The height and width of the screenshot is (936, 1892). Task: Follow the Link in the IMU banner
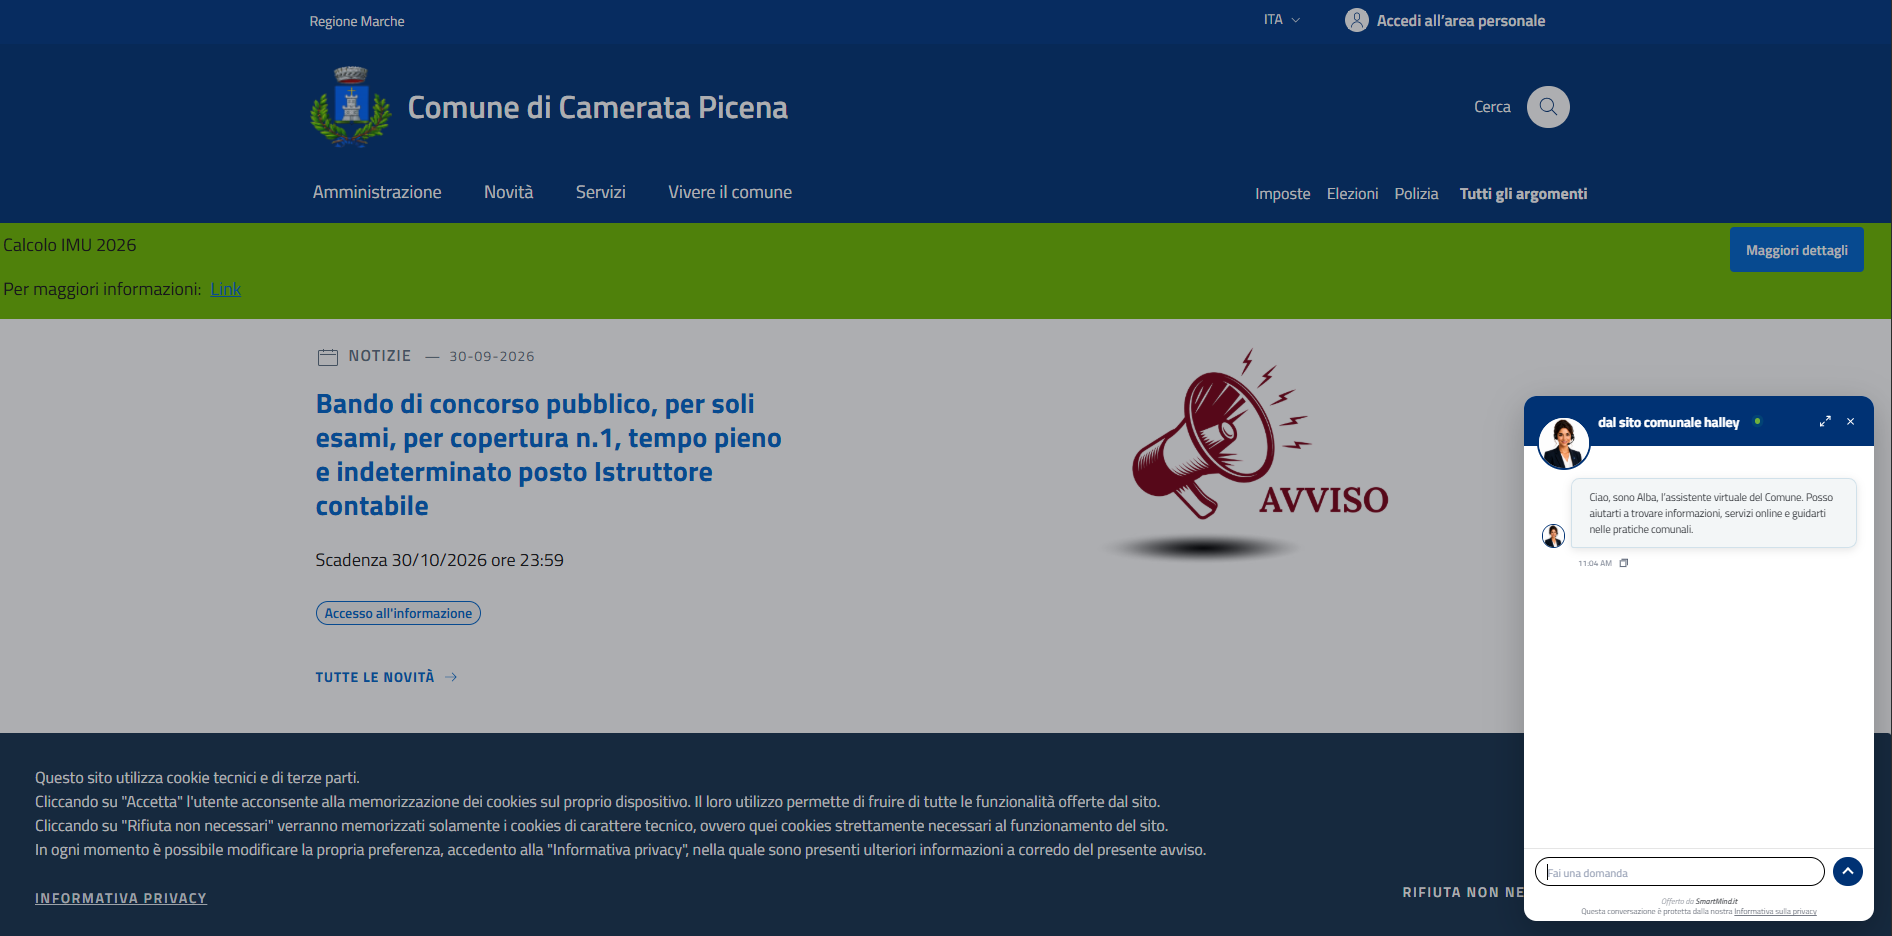click(x=226, y=289)
